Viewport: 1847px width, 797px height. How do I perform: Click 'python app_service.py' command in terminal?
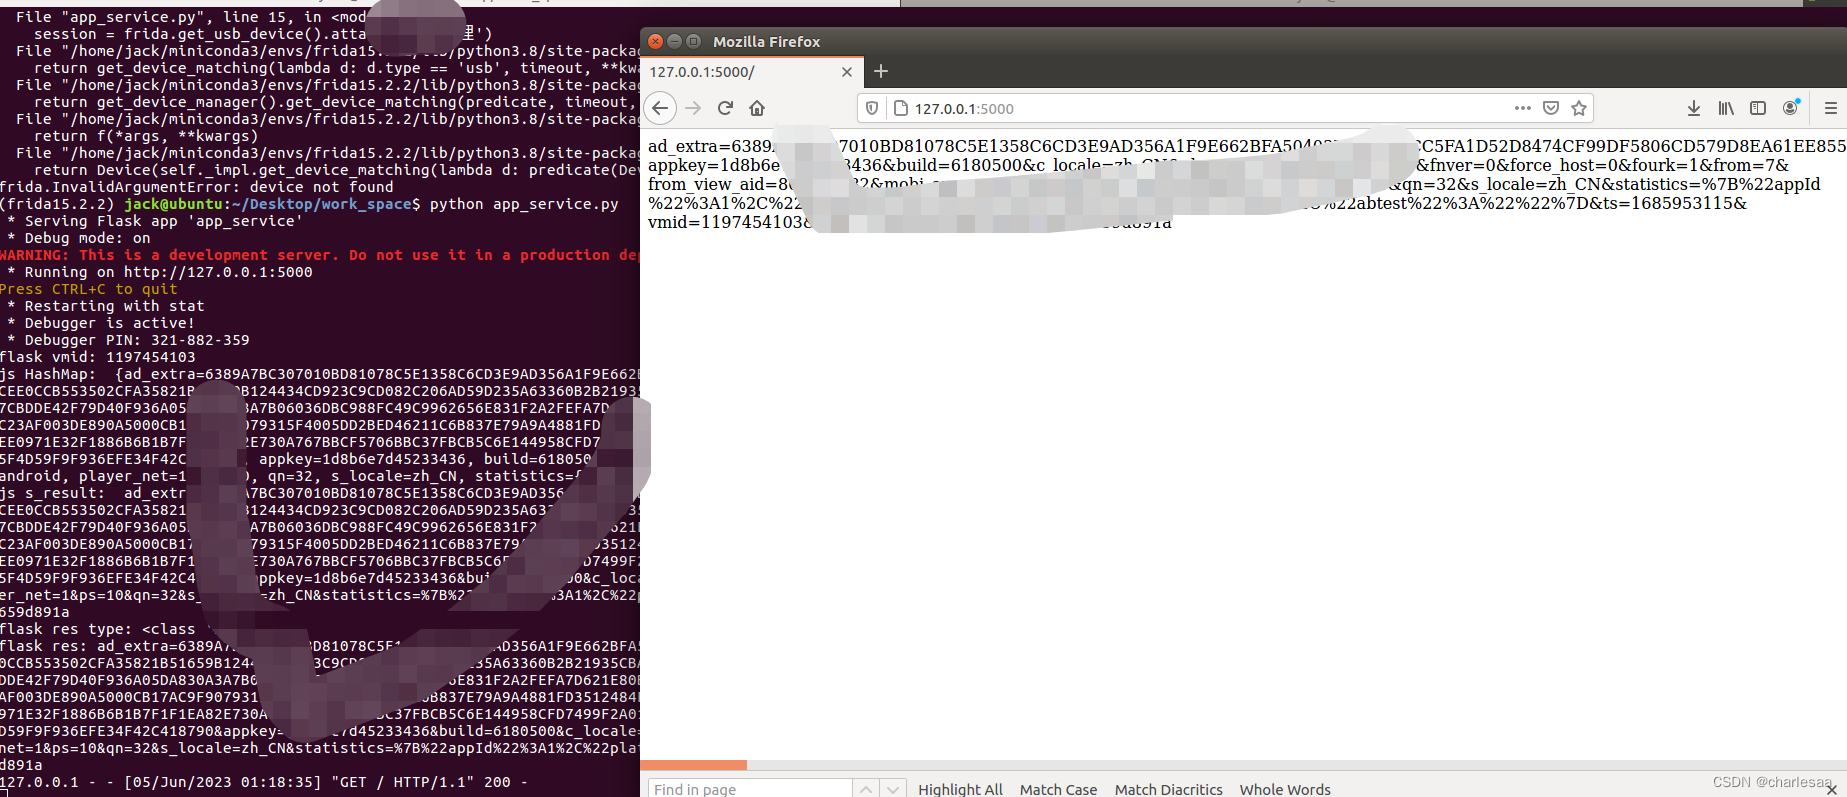coord(524,204)
